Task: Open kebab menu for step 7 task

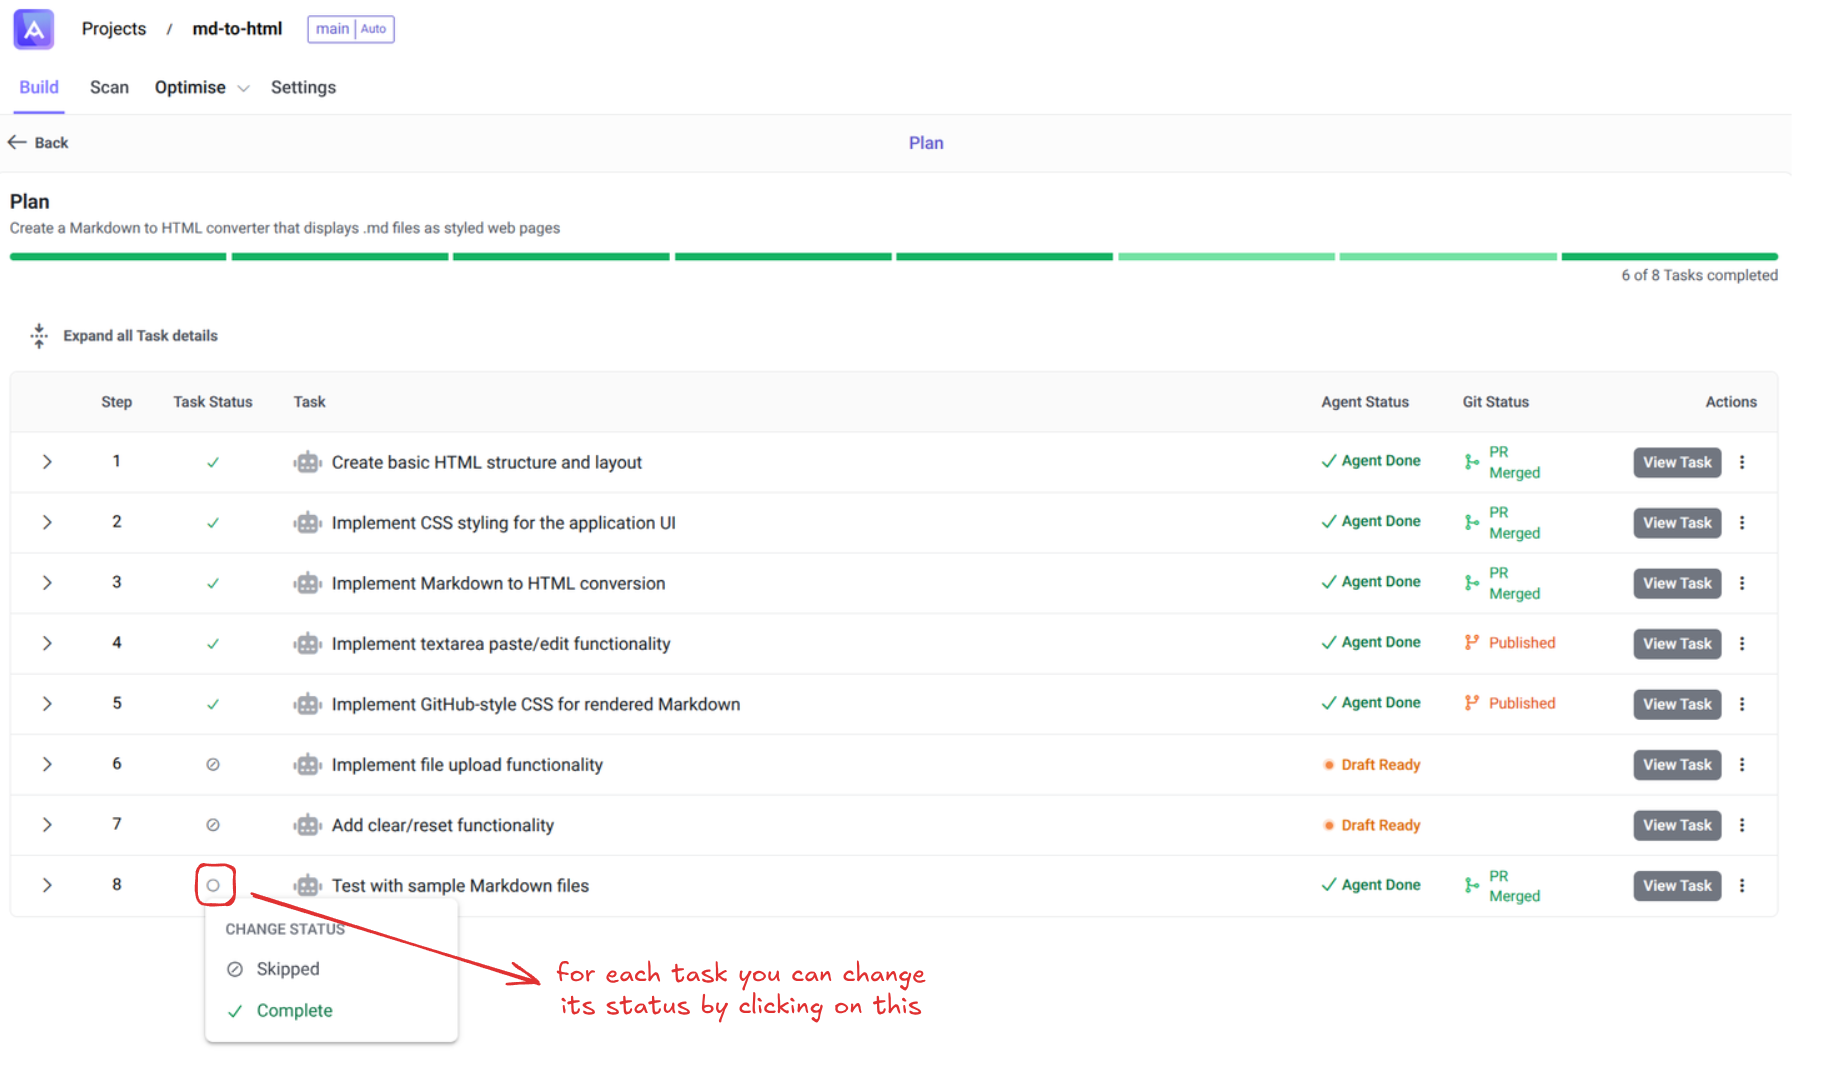Action: tap(1742, 825)
